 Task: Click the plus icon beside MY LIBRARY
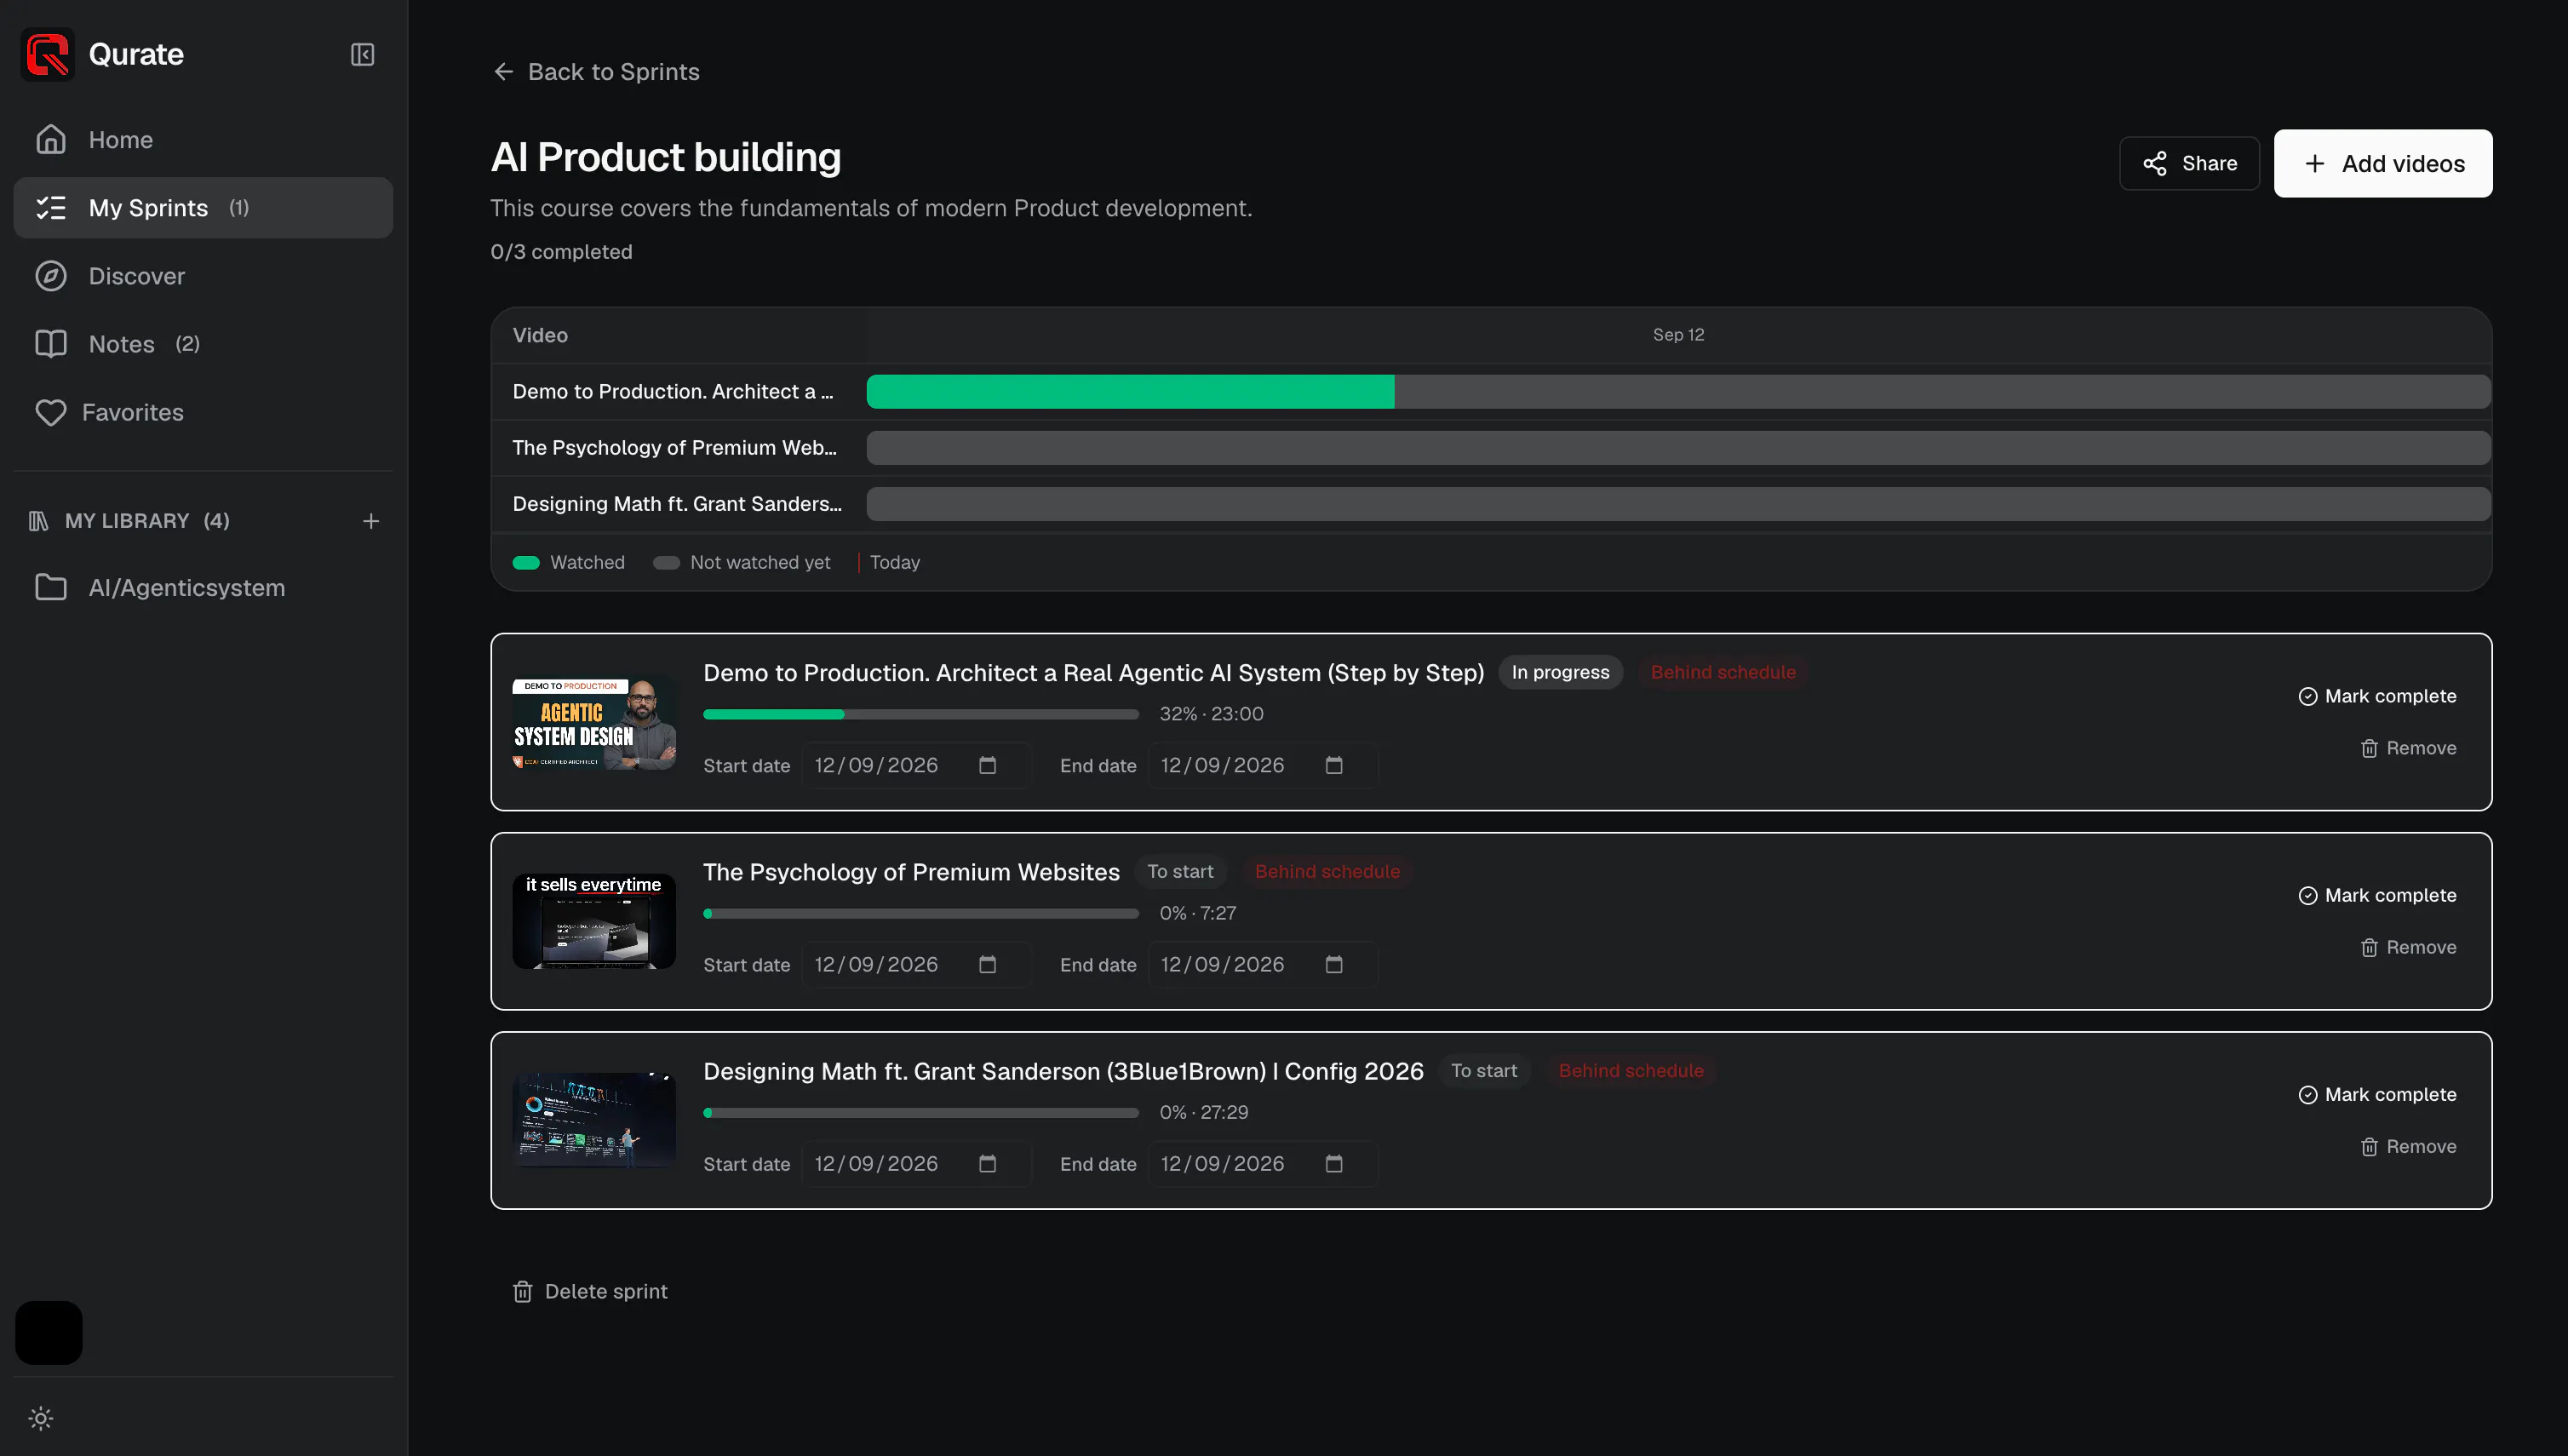[x=371, y=521]
